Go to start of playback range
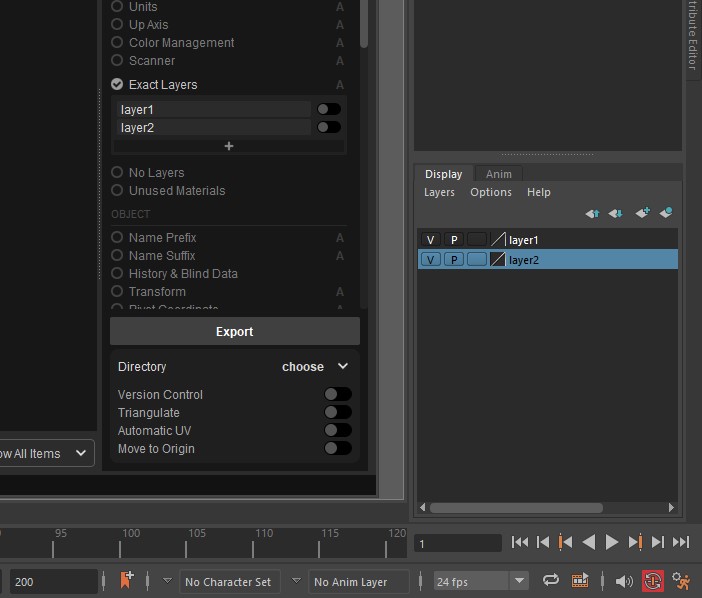 tap(519, 542)
